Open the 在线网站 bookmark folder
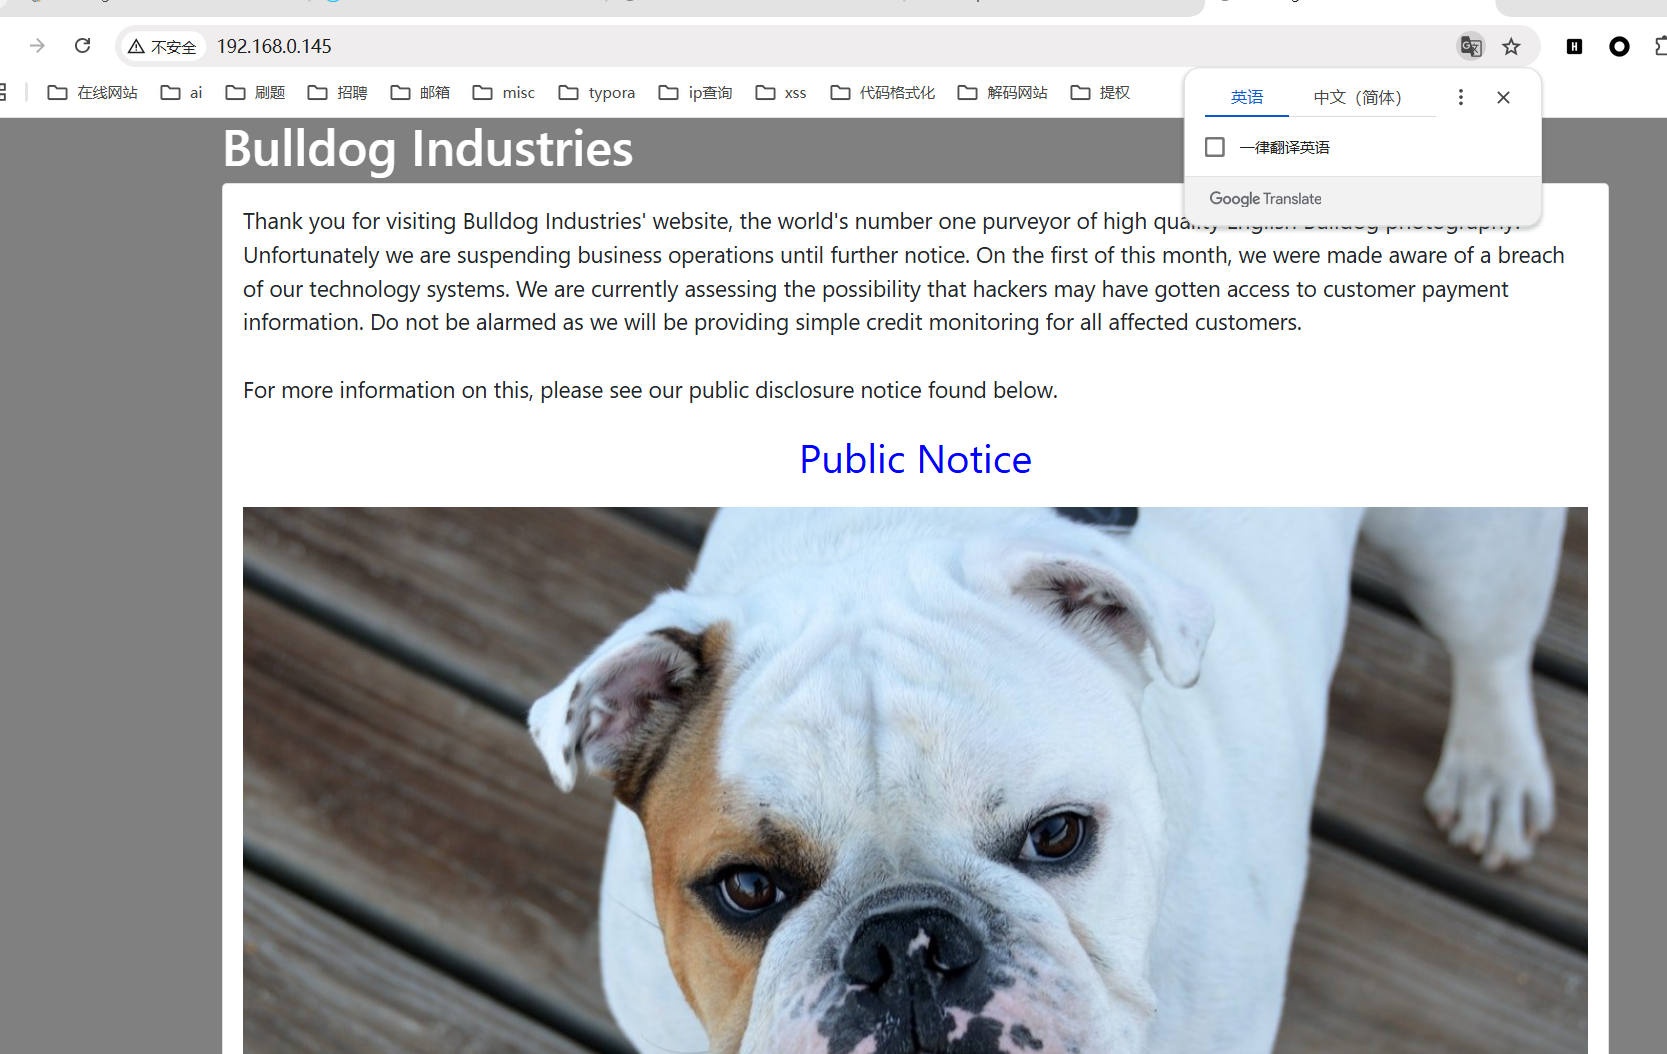 (x=93, y=93)
